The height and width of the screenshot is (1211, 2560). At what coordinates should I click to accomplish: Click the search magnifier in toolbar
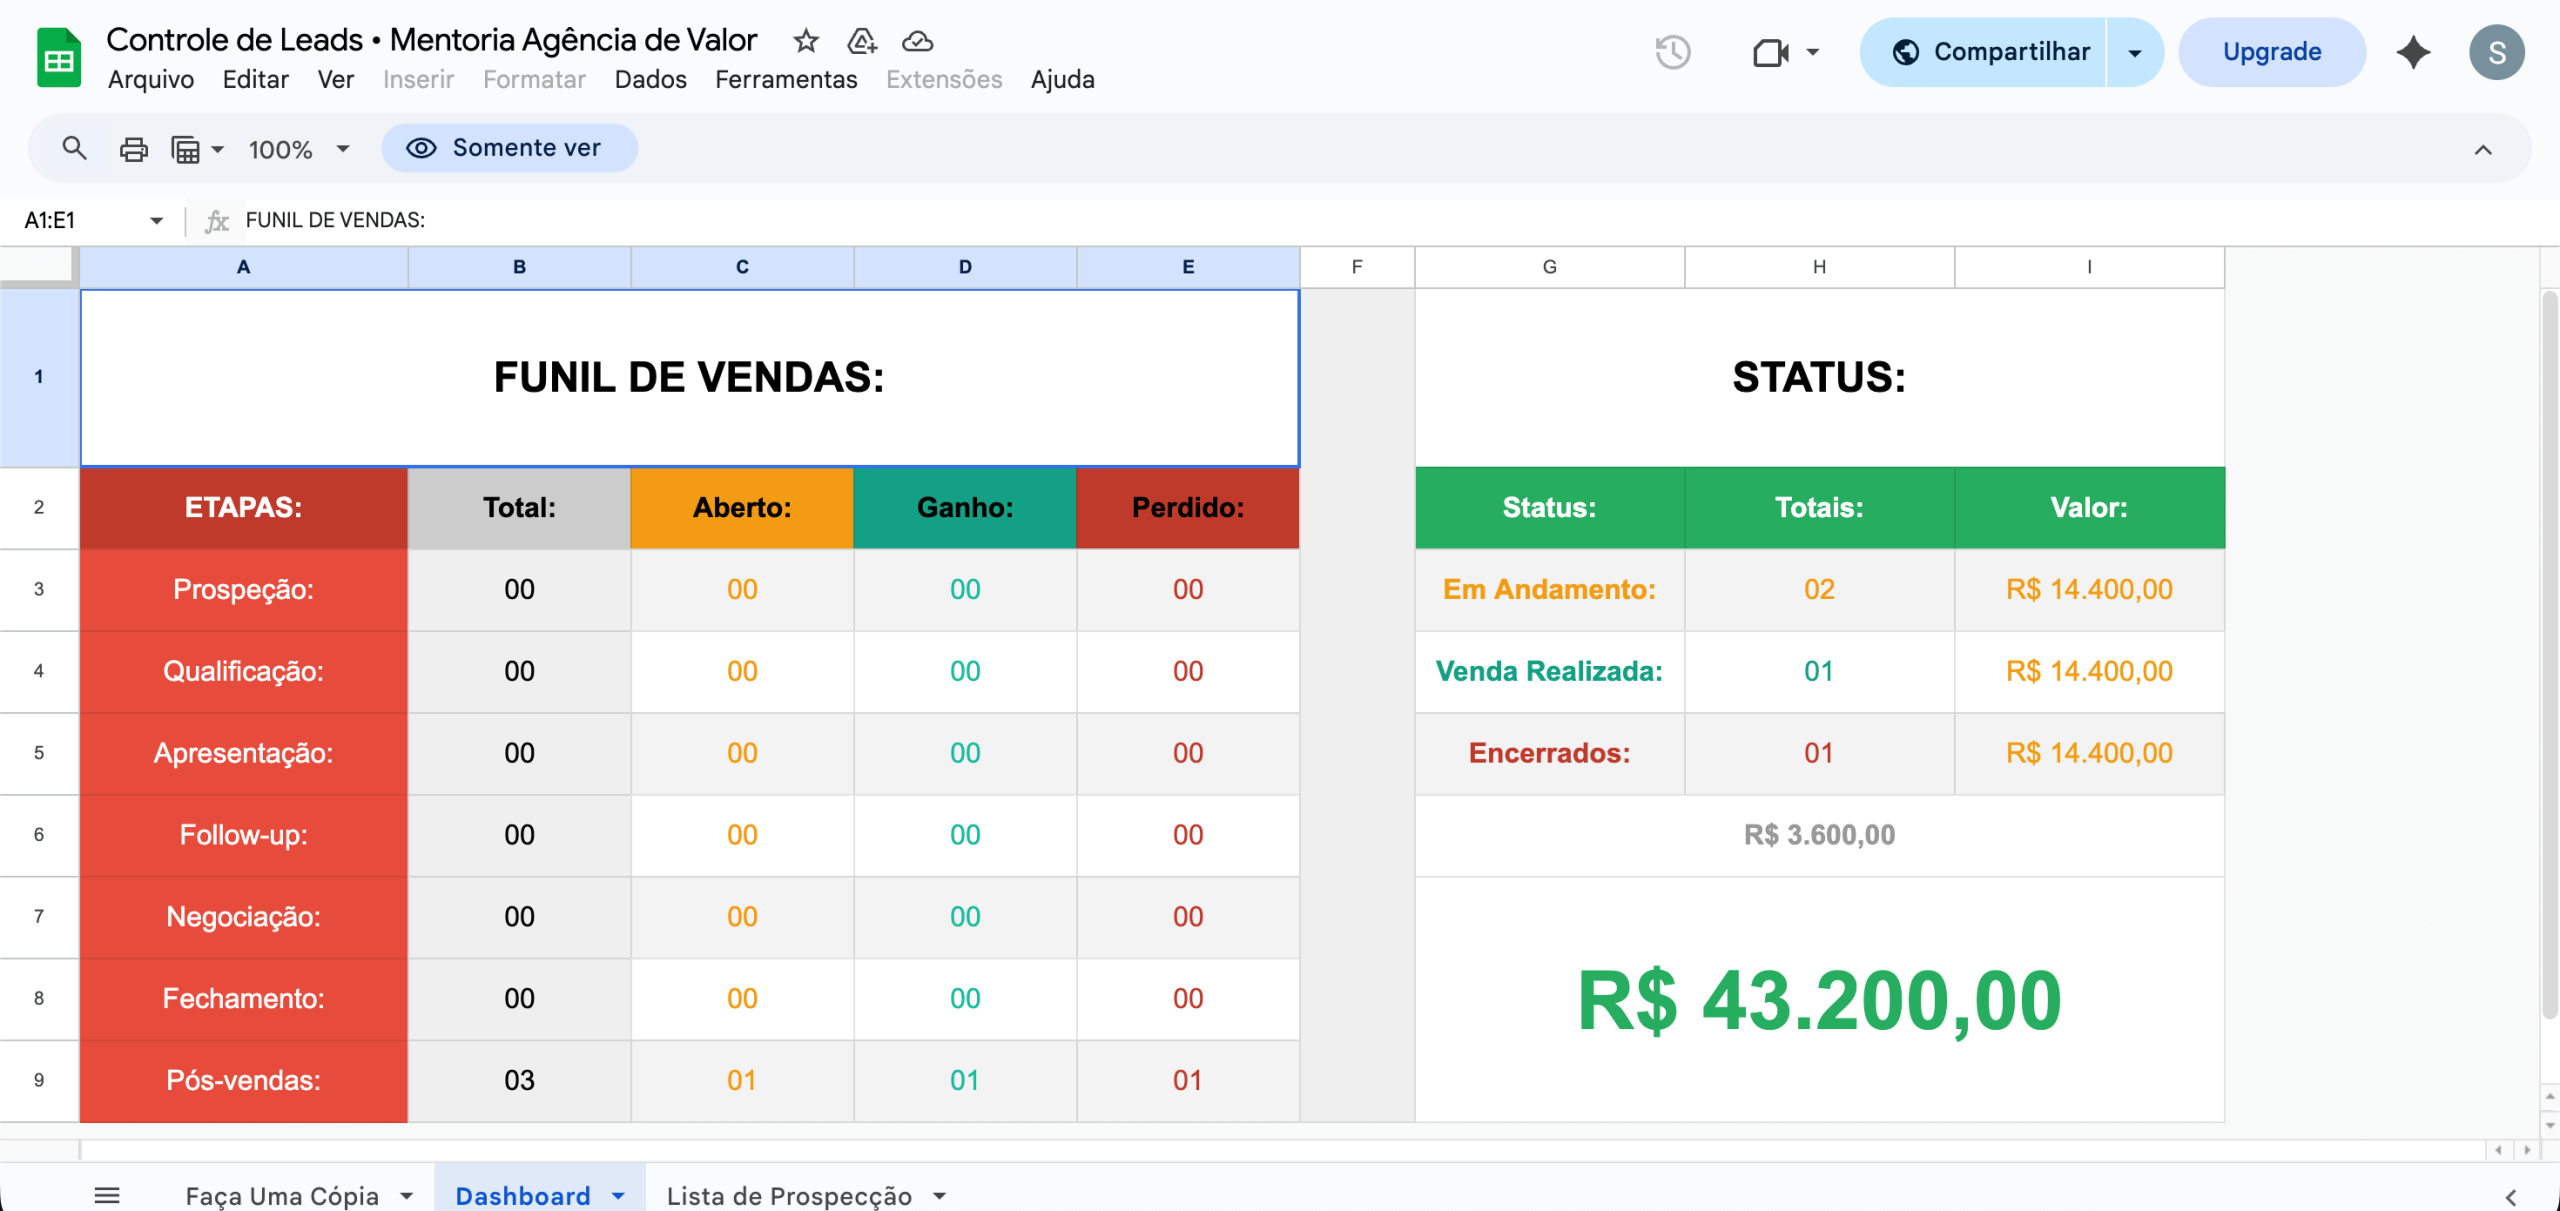(74, 149)
